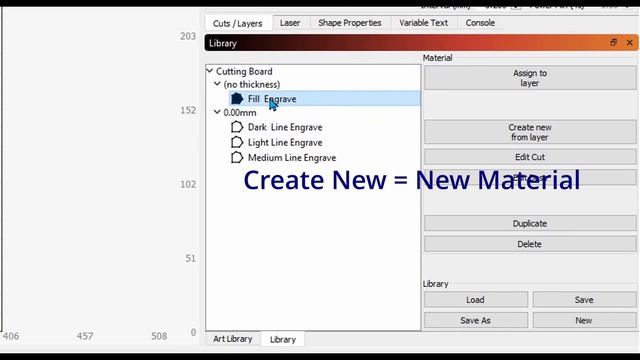
Task: Collapse the Cutting Board material node
Action: 210,71
